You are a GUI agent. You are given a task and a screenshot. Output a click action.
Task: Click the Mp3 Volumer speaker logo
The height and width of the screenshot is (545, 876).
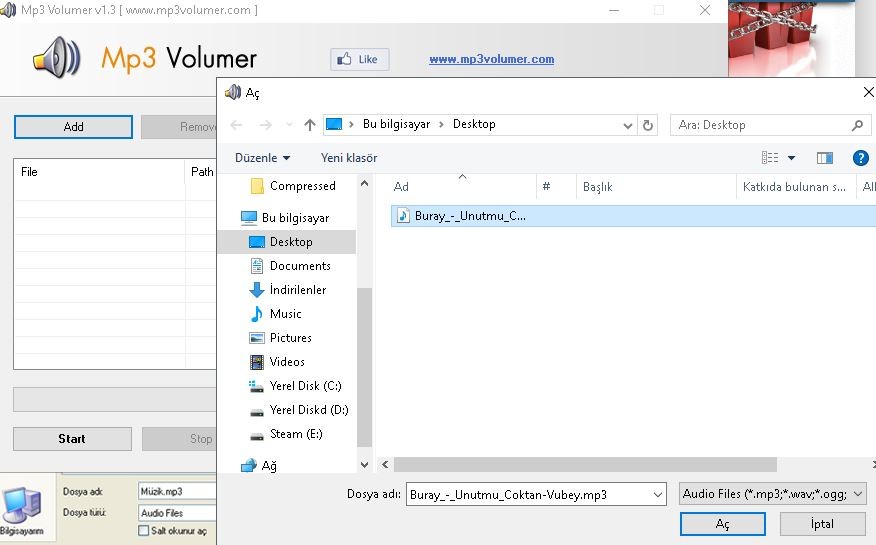click(56, 57)
